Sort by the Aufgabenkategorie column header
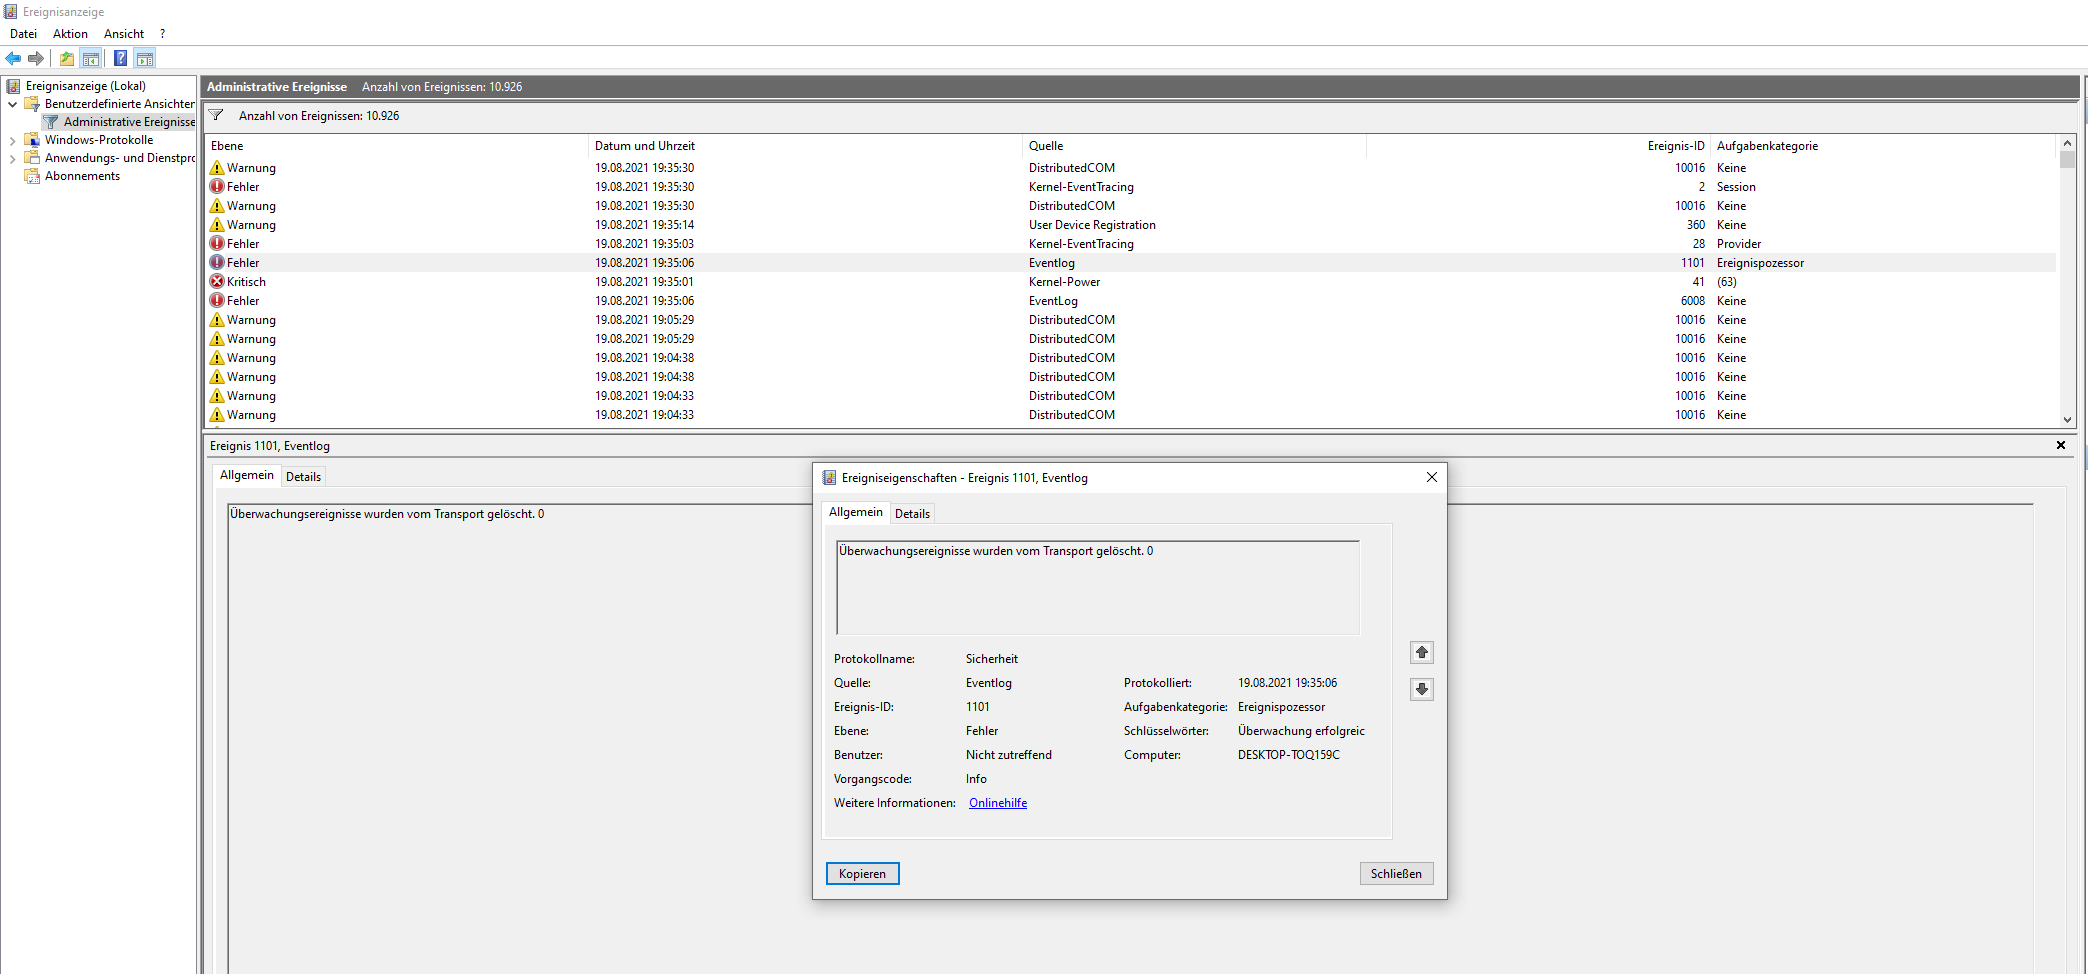 pyautogui.click(x=1883, y=146)
